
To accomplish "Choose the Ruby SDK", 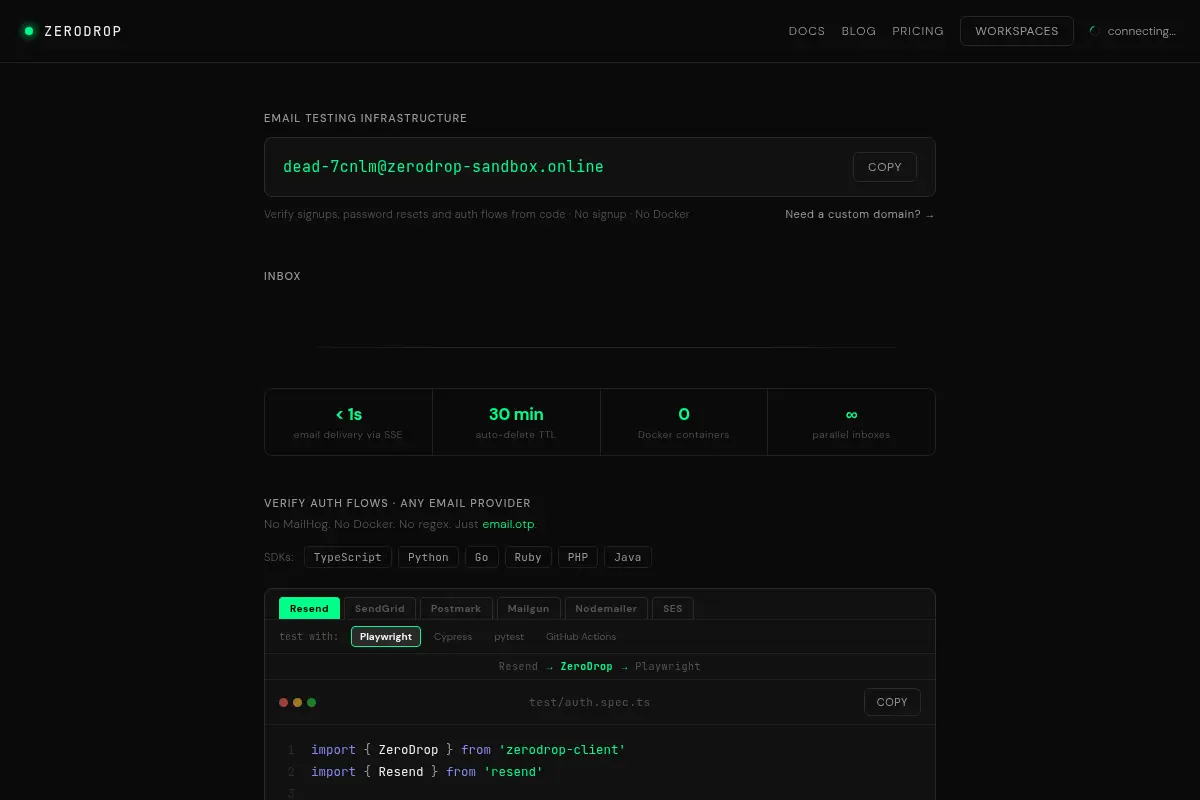I will [528, 557].
